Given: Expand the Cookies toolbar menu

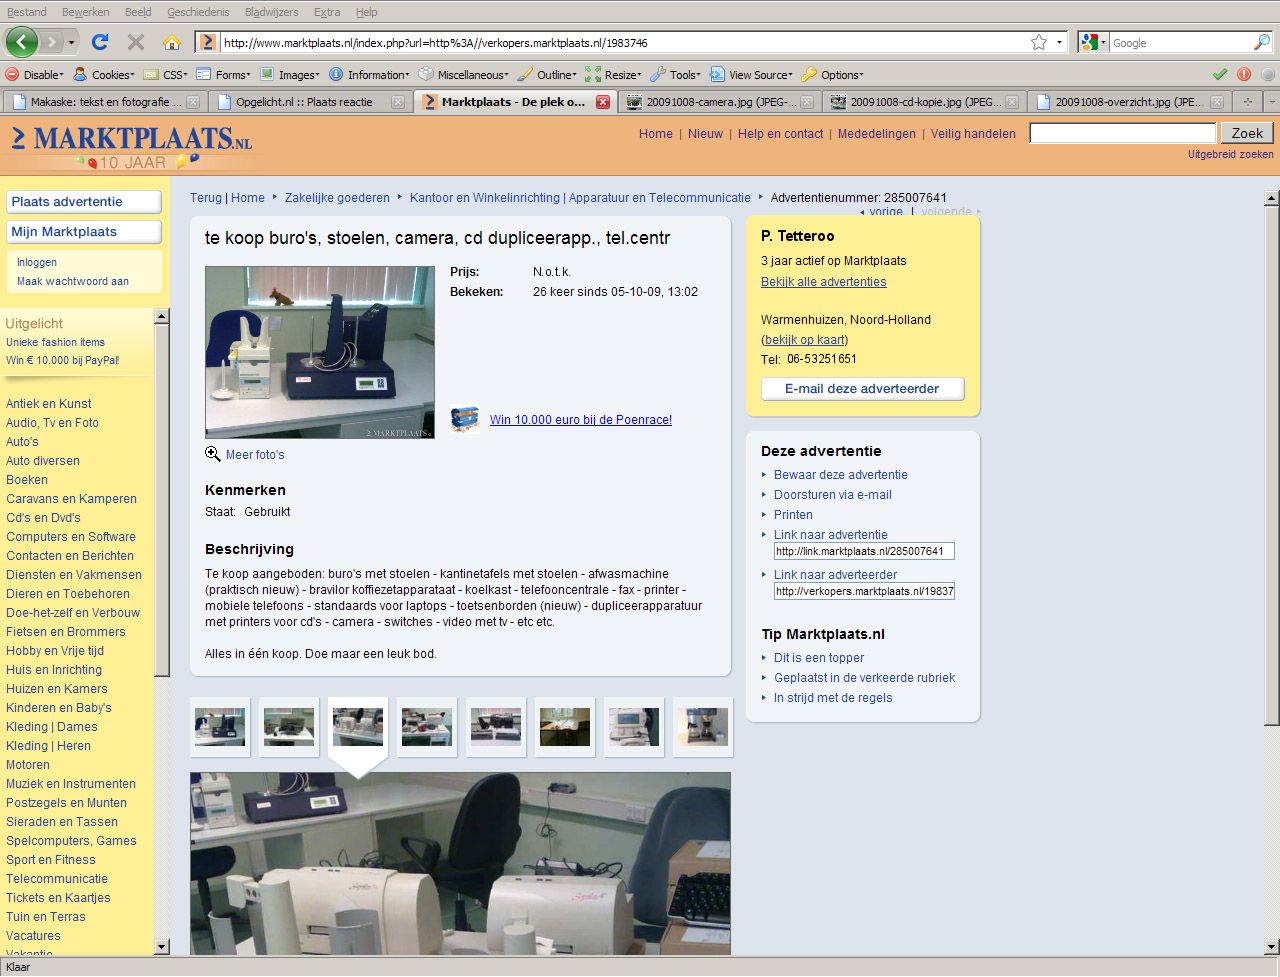Looking at the screenshot, I should pyautogui.click(x=104, y=74).
